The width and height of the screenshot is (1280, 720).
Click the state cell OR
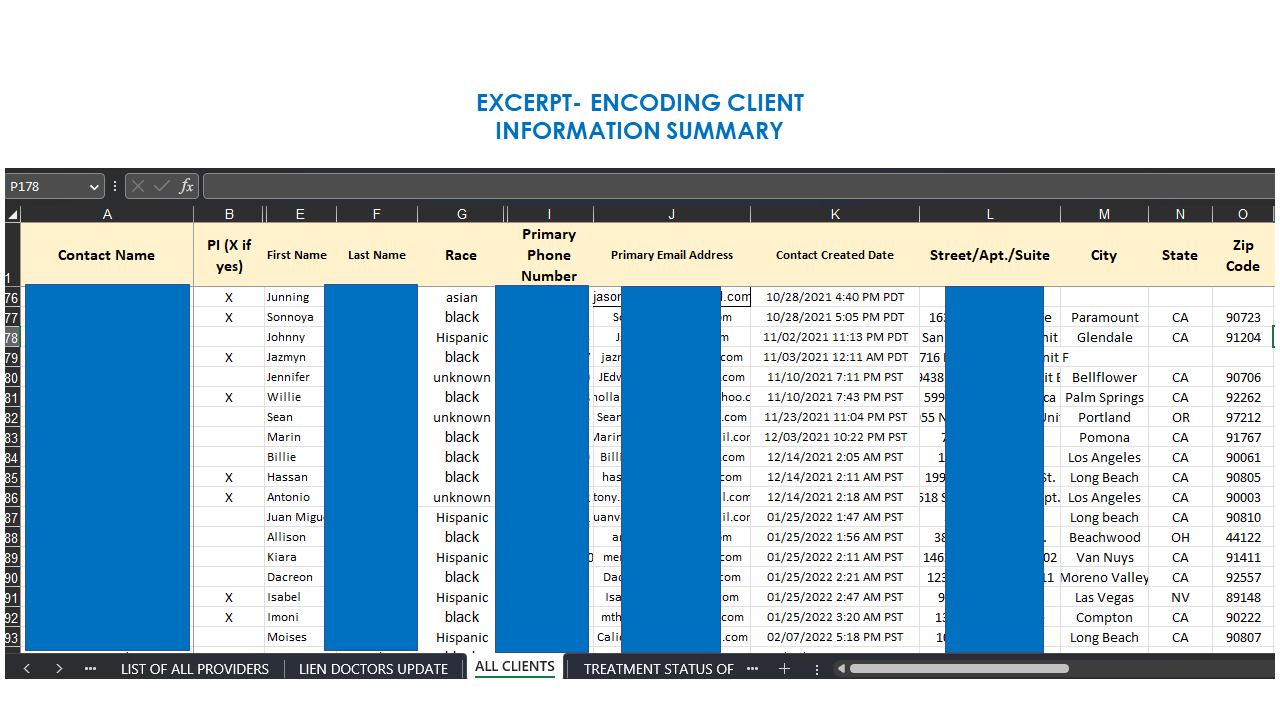coord(1180,417)
